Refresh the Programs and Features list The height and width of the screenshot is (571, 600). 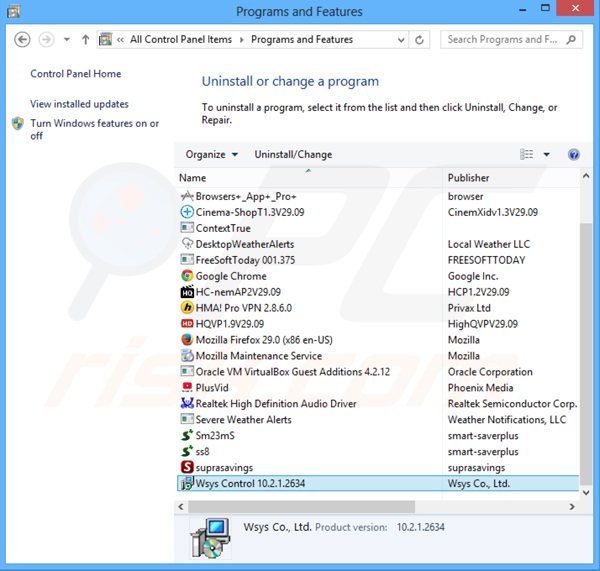[x=419, y=40]
